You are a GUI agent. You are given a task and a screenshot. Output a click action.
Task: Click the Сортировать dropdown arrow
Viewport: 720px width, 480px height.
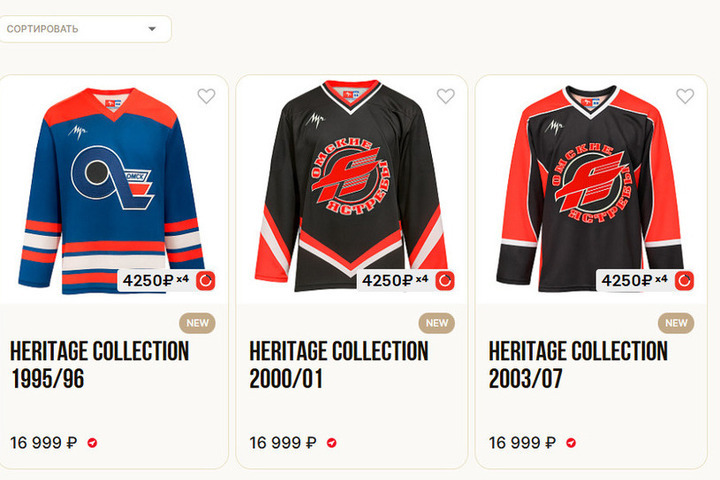coord(152,29)
